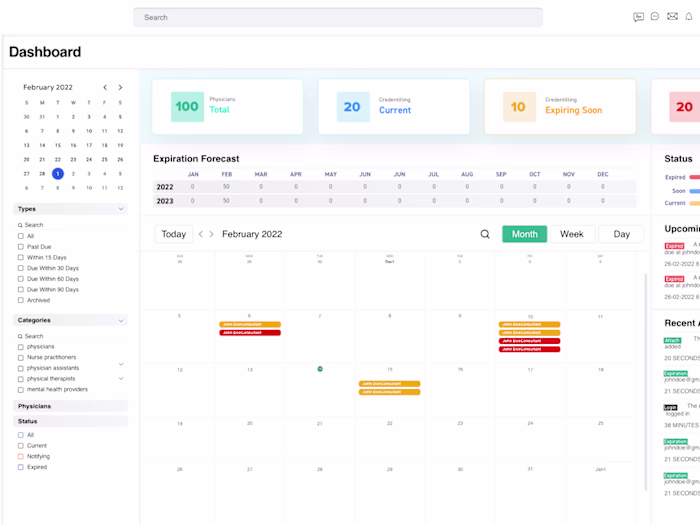Go to next month in mini calendar
Viewport: 700px width, 525px height.
click(x=120, y=88)
